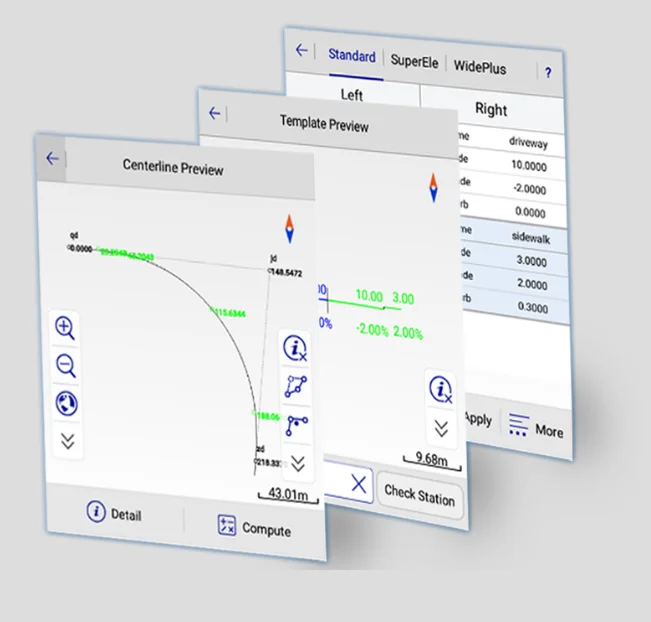Select the 0.0000 curb value
This screenshot has height=622, width=651.
(x=530, y=212)
